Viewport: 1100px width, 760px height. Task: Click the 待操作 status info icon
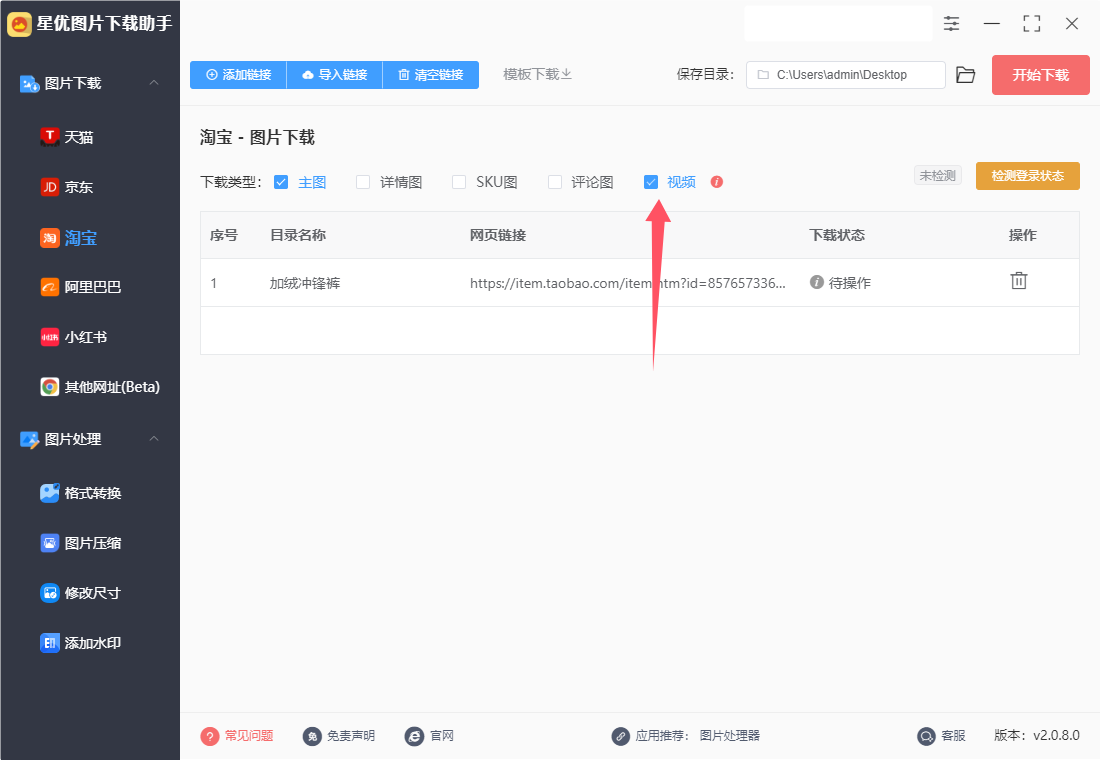point(817,282)
